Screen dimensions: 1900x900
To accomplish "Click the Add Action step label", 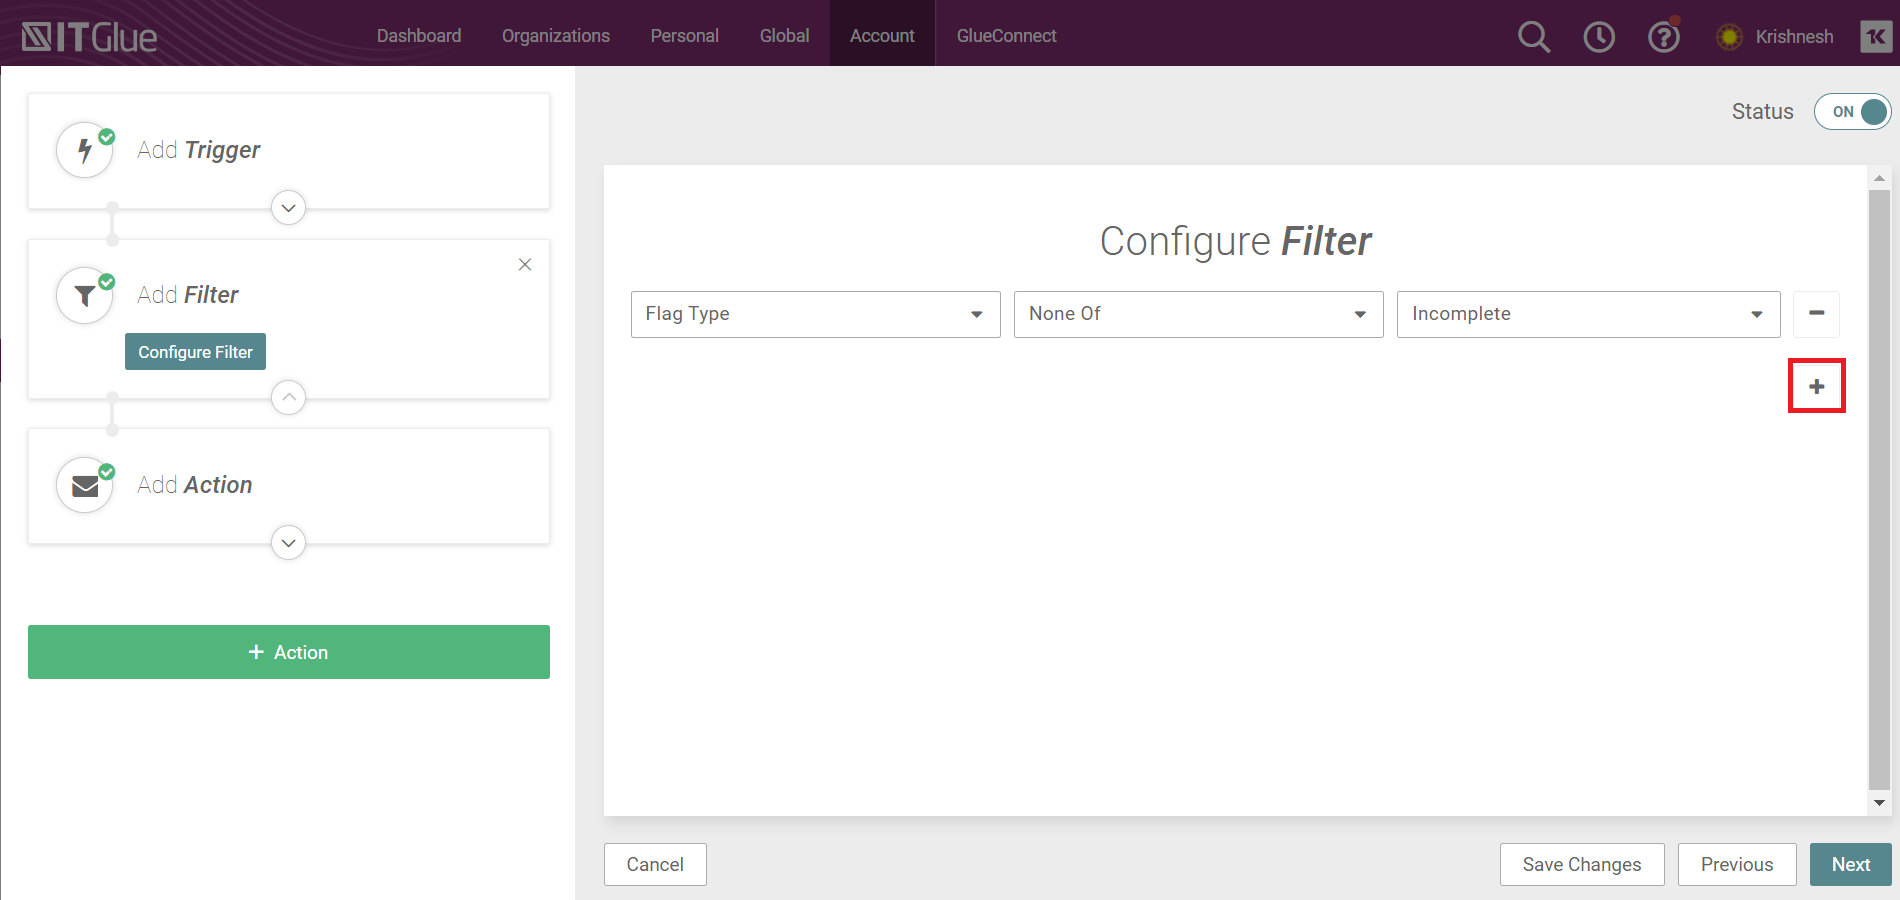I will pos(195,485).
